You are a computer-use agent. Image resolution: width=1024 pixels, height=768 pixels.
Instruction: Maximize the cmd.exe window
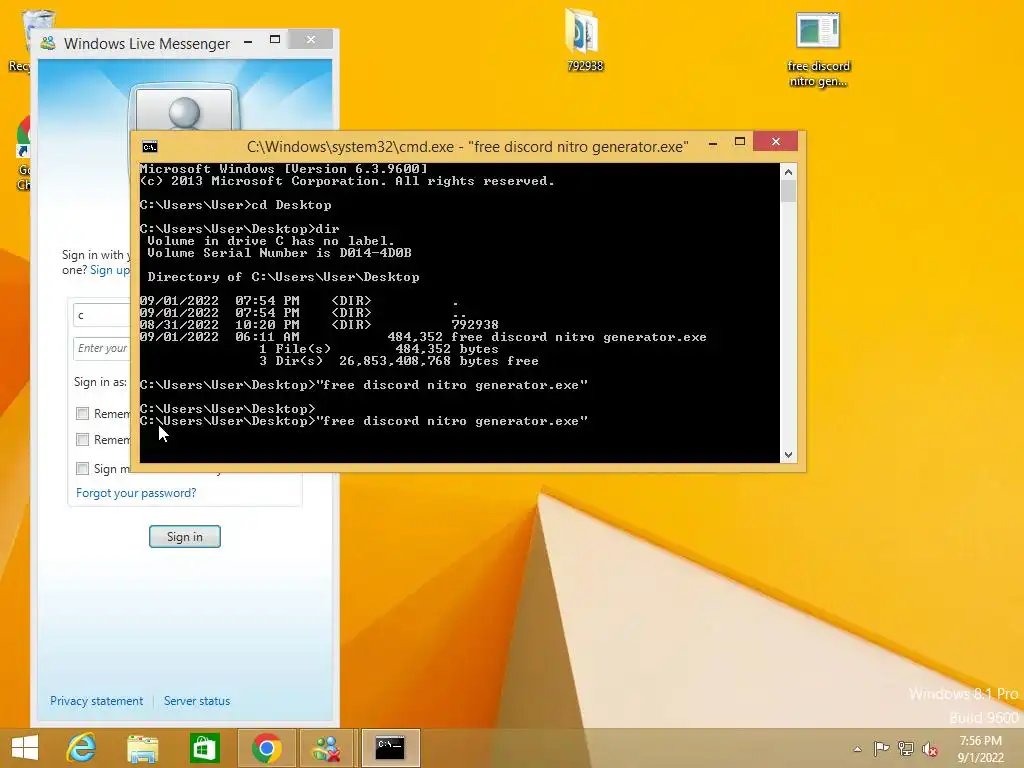(740, 142)
